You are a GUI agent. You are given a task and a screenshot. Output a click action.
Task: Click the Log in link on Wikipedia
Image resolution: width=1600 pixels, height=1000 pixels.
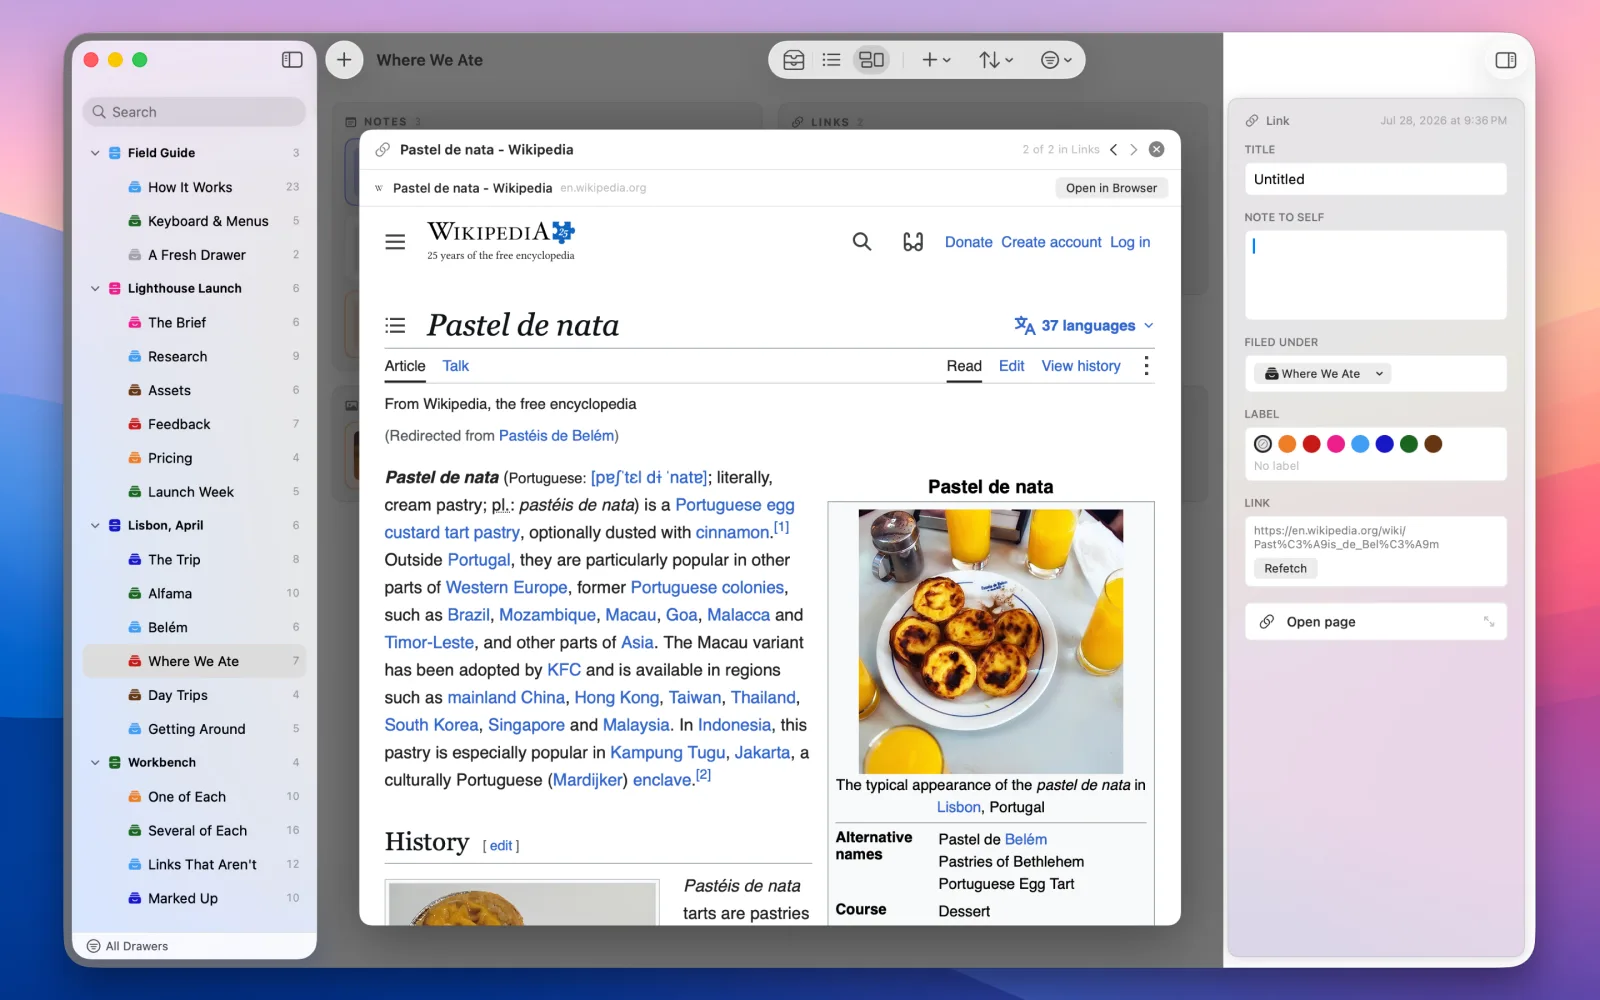(1130, 242)
